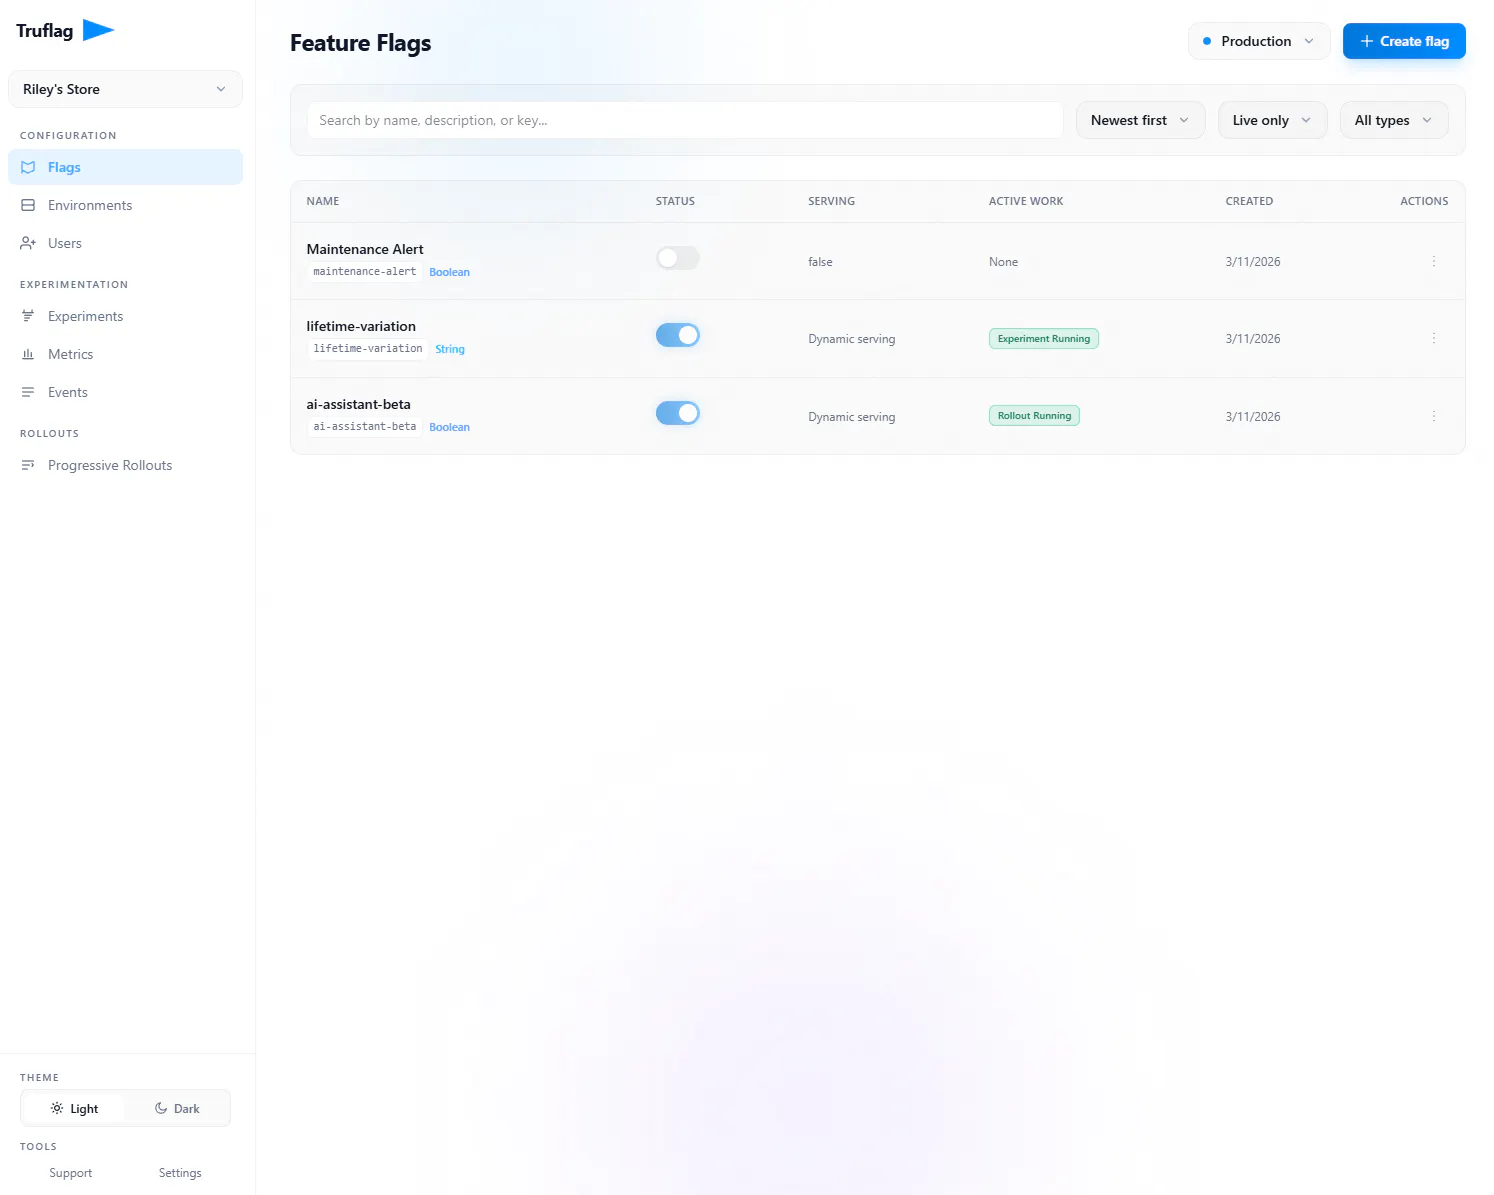Navigate to Users page

125,243
